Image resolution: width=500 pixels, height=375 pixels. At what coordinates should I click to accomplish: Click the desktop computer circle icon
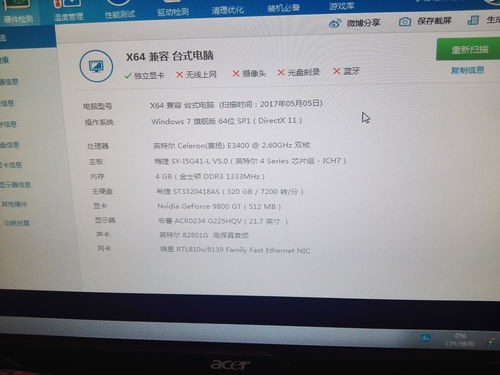[96, 66]
